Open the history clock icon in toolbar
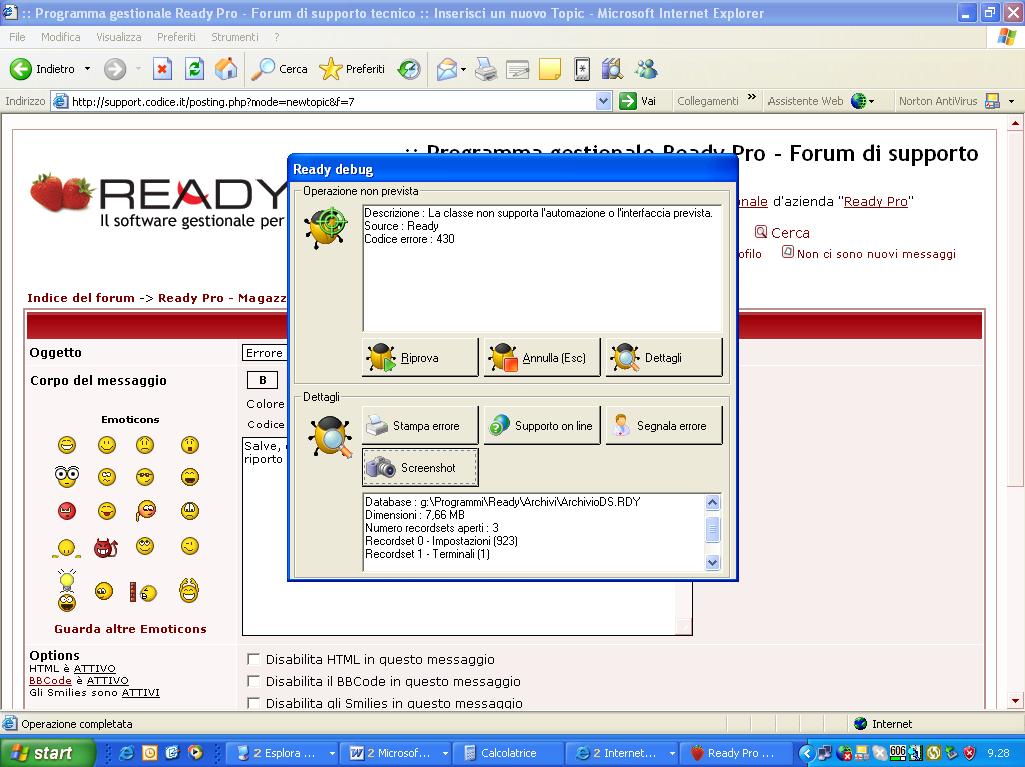 409,69
